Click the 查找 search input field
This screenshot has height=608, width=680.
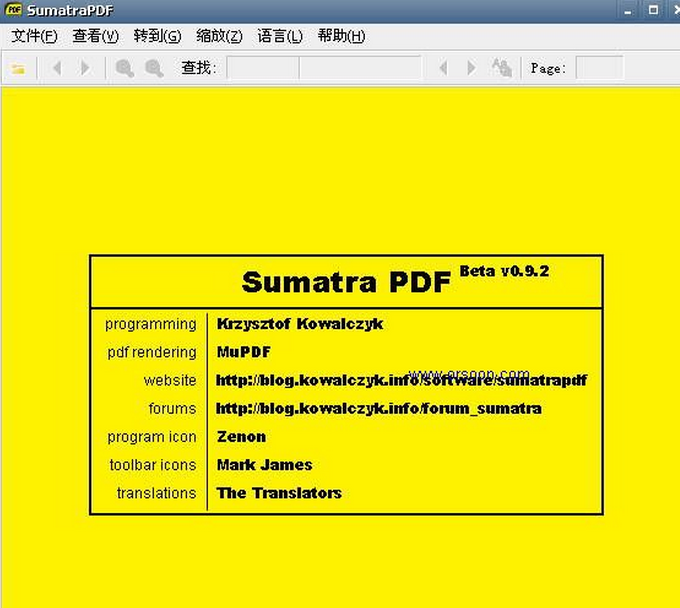(x=324, y=68)
